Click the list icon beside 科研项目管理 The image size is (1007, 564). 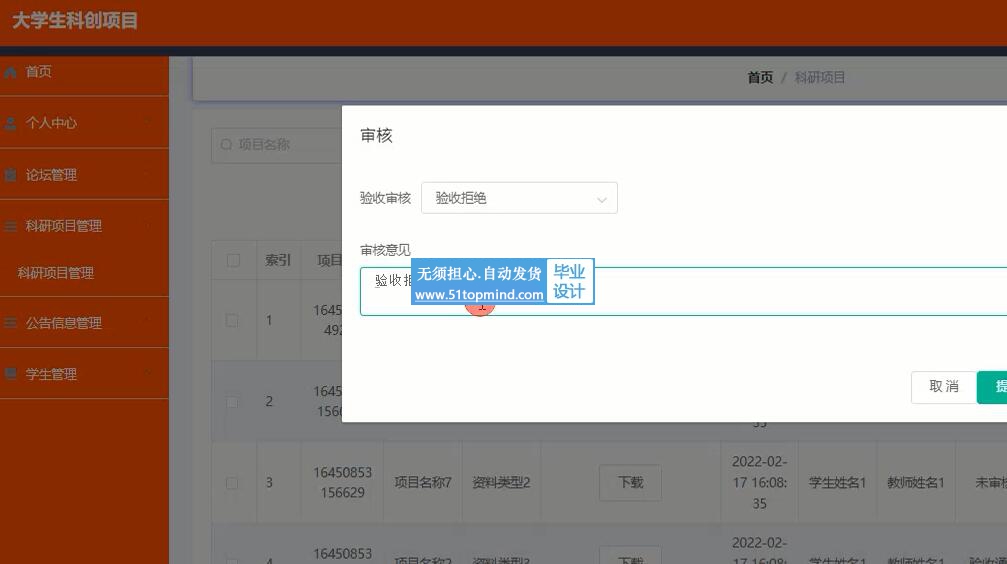10,226
